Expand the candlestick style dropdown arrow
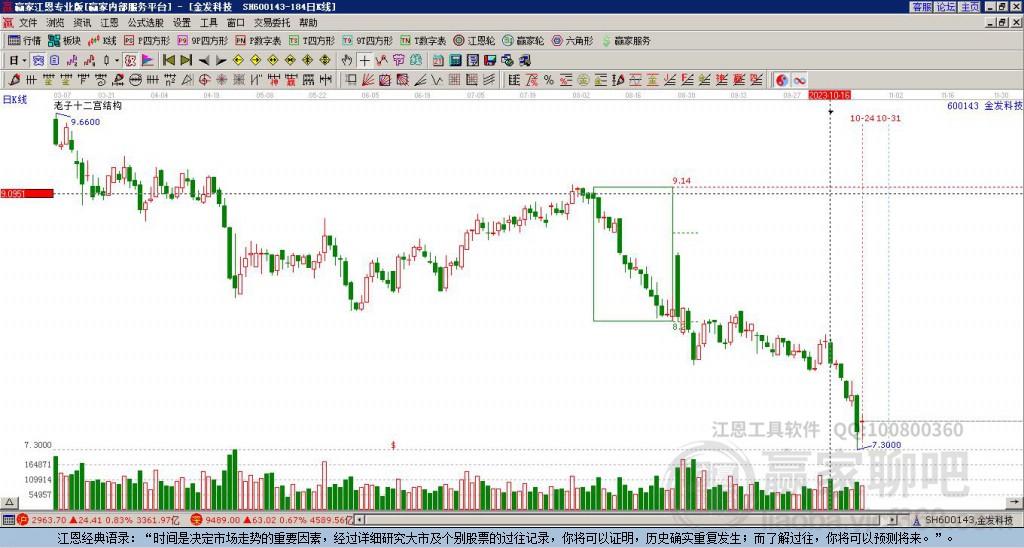 pos(117,61)
